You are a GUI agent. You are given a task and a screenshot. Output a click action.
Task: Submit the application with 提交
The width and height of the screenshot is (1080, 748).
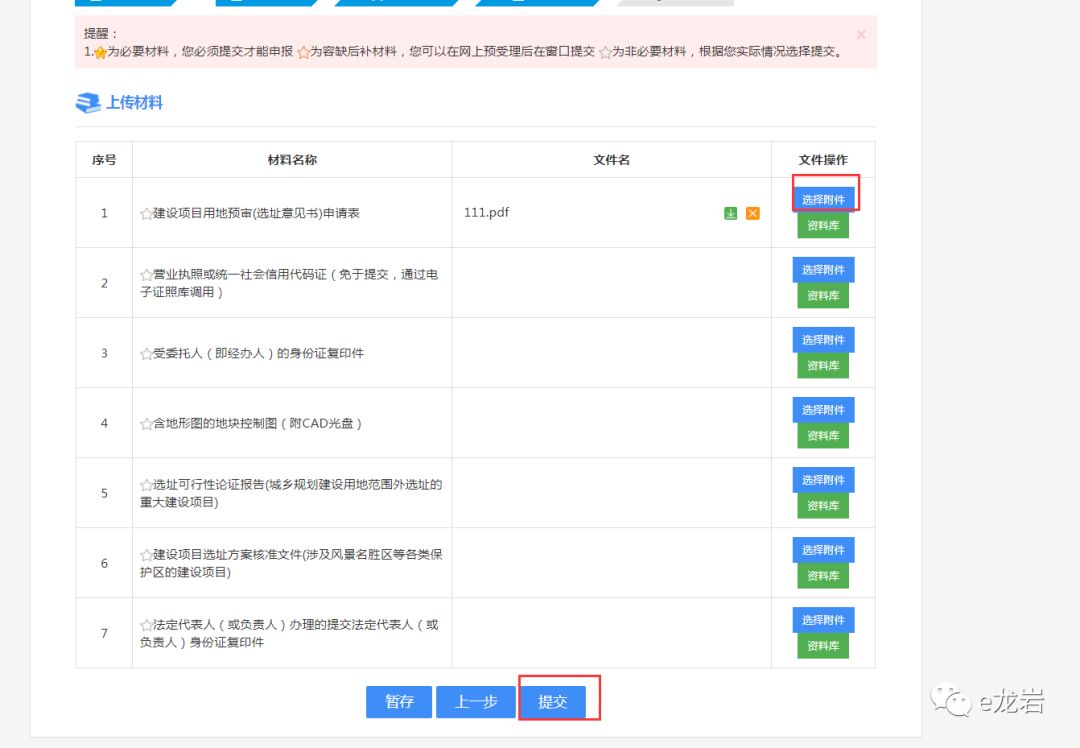pyautogui.click(x=552, y=702)
